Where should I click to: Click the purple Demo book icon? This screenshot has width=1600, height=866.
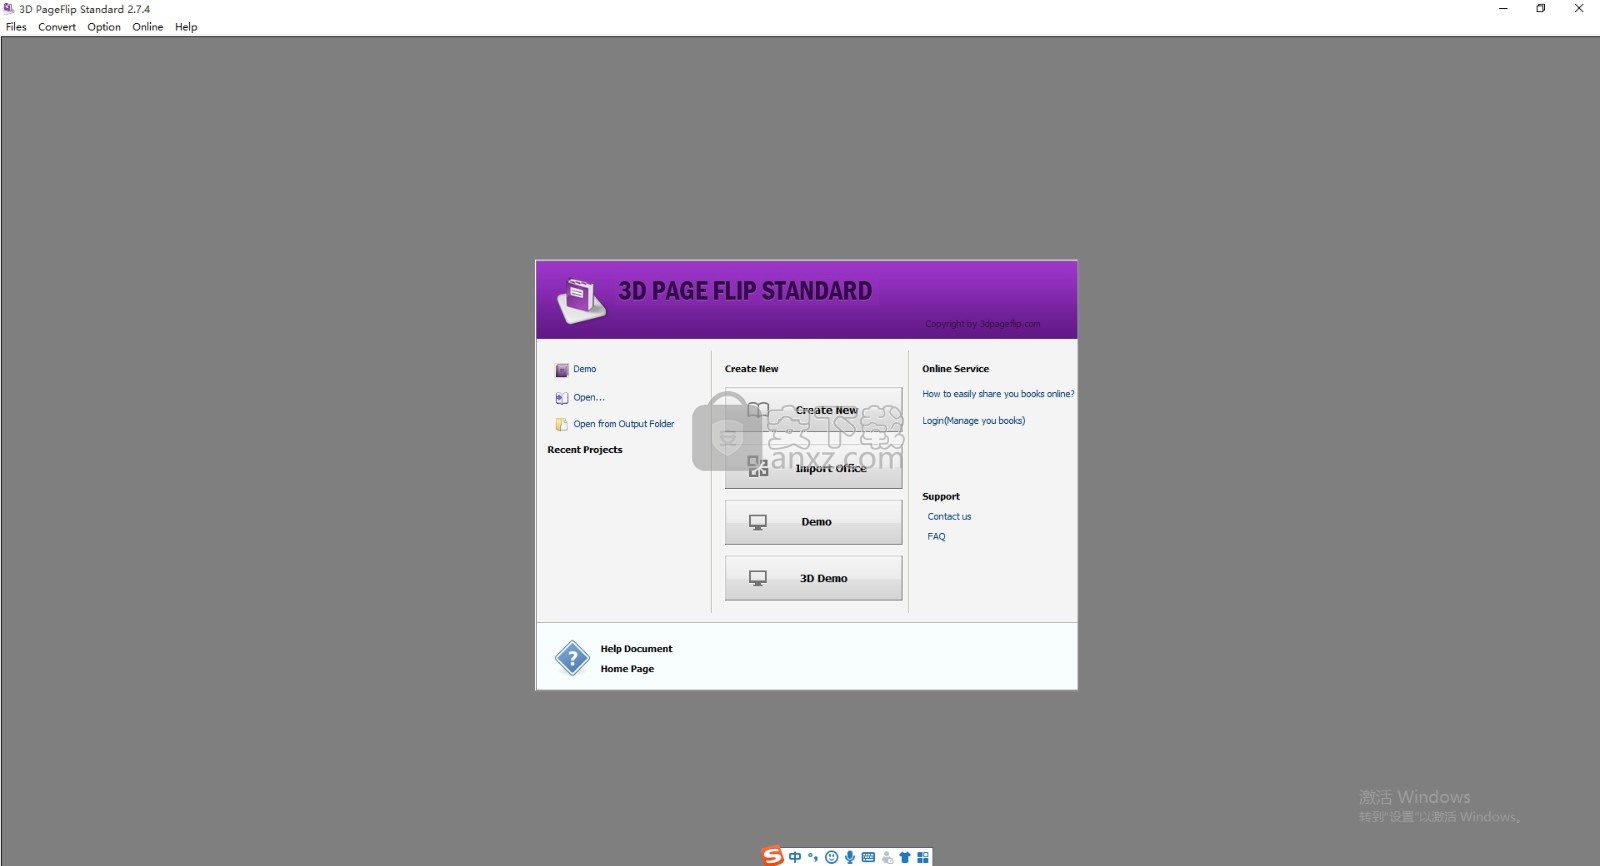(x=562, y=370)
